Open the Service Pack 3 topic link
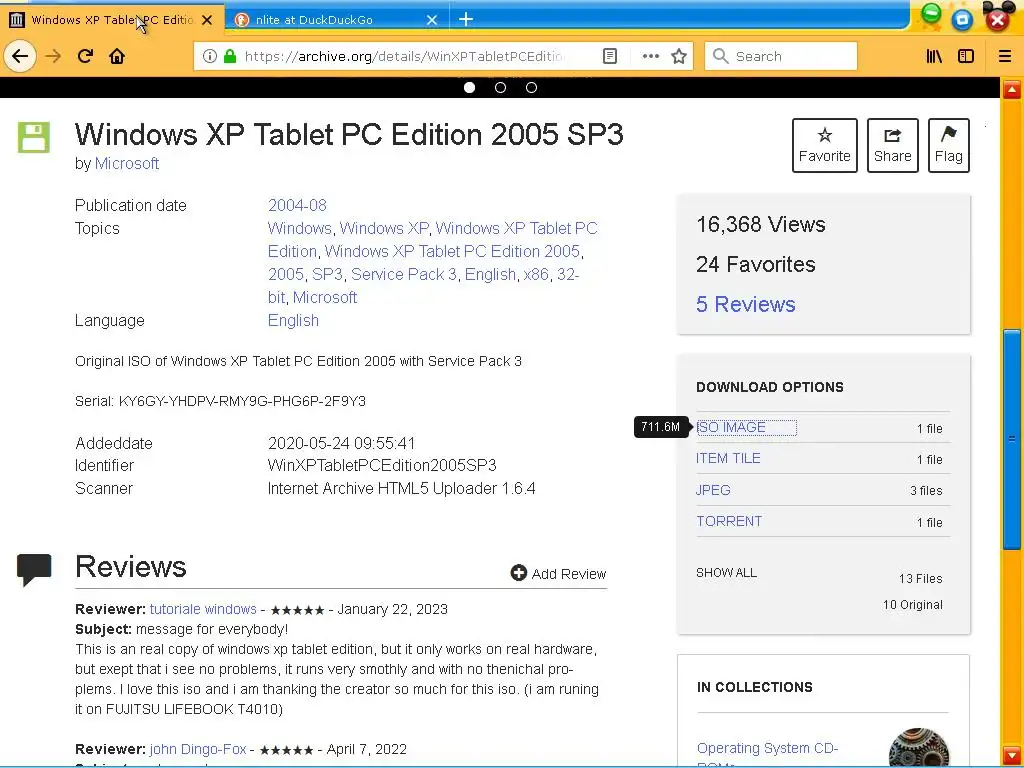Viewport: 1024px width, 768px height. click(x=404, y=274)
